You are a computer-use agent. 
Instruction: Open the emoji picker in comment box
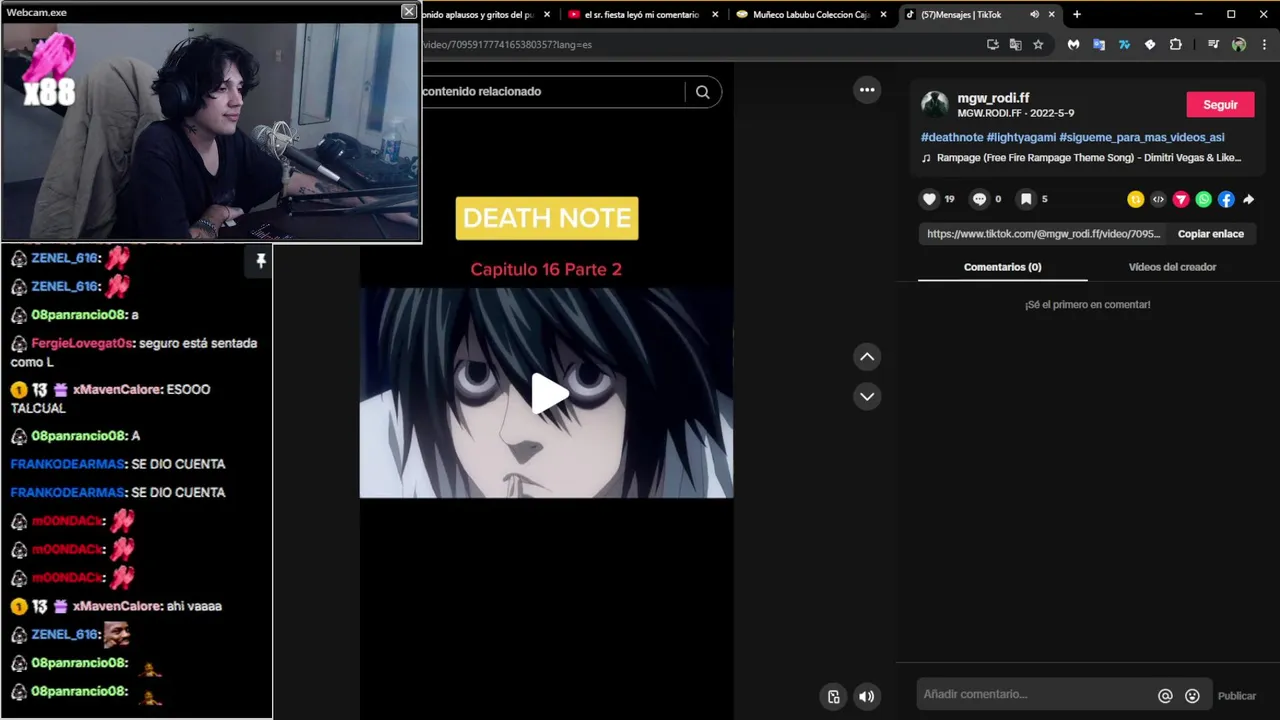(1192, 696)
